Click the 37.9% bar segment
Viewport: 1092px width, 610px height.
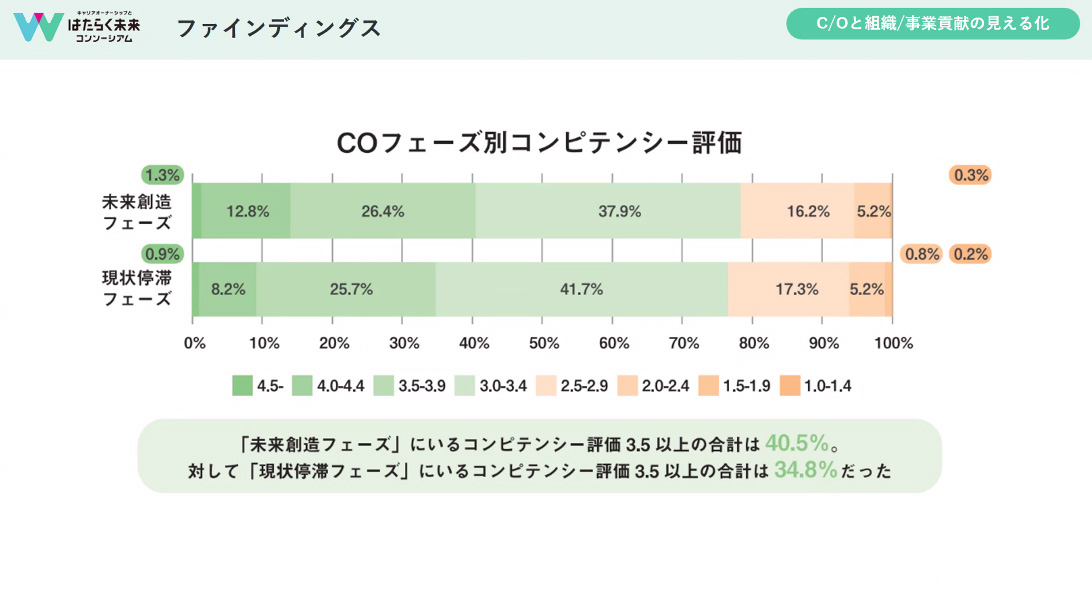click(608, 211)
